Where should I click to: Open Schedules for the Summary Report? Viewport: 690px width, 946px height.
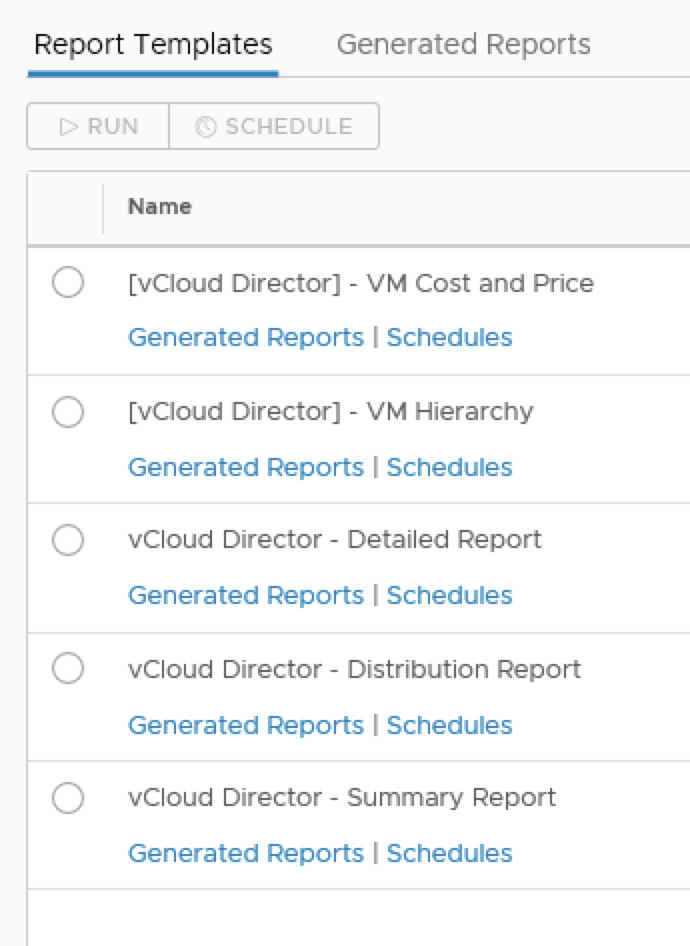449,853
